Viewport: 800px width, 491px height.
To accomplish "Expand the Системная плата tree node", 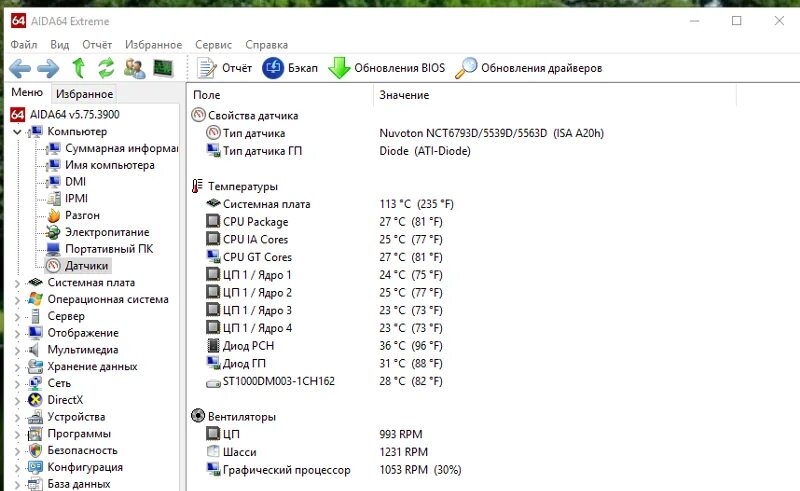I will point(17,283).
